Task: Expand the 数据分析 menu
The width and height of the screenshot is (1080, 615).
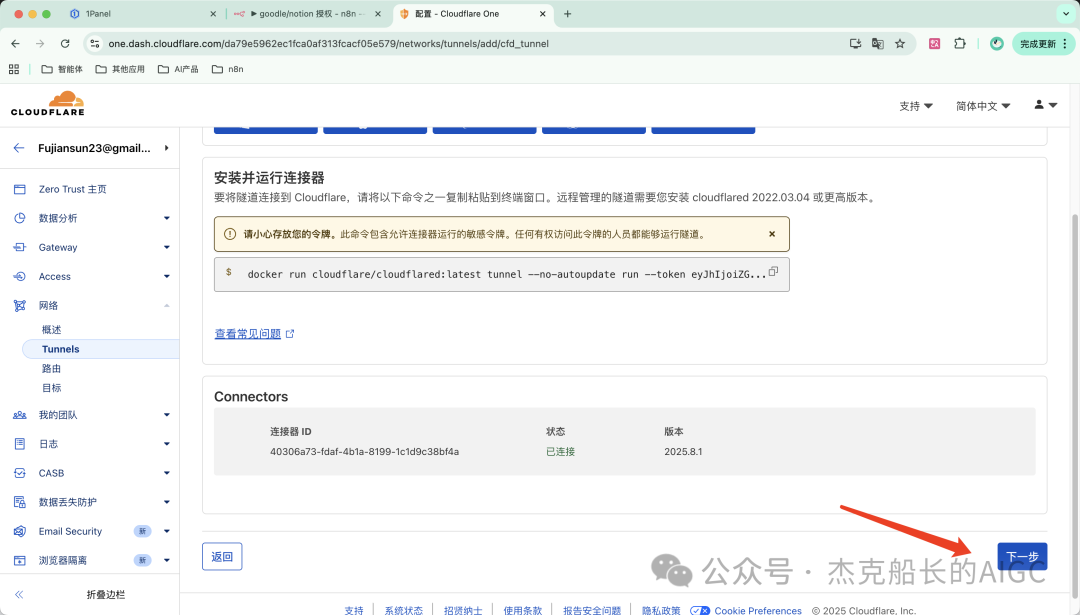Action: pyautogui.click(x=167, y=218)
